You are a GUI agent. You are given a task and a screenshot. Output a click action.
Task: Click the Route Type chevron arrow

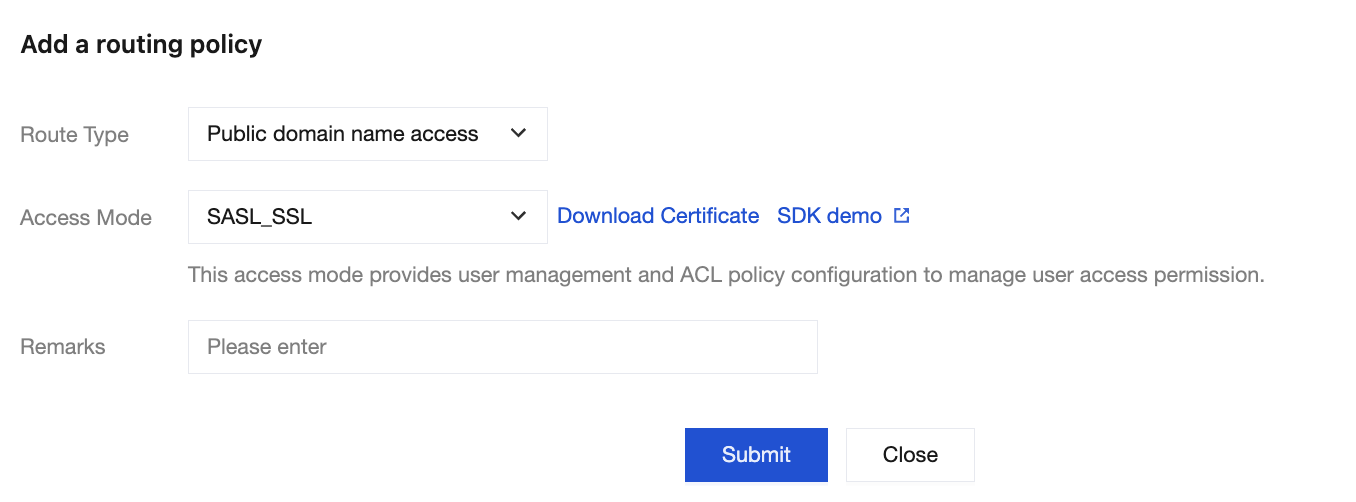518,133
